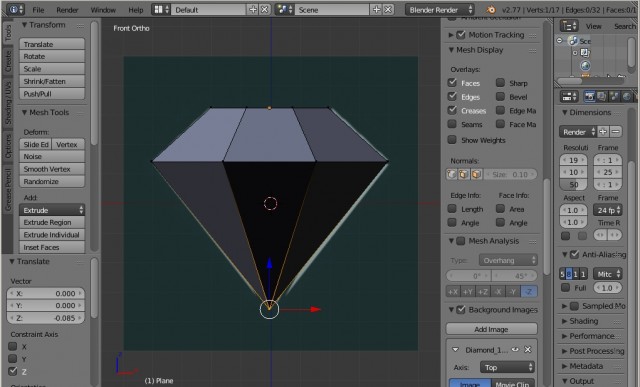Screen dimensions: 640x387
Task: Open the Render menu
Action: (67, 10)
